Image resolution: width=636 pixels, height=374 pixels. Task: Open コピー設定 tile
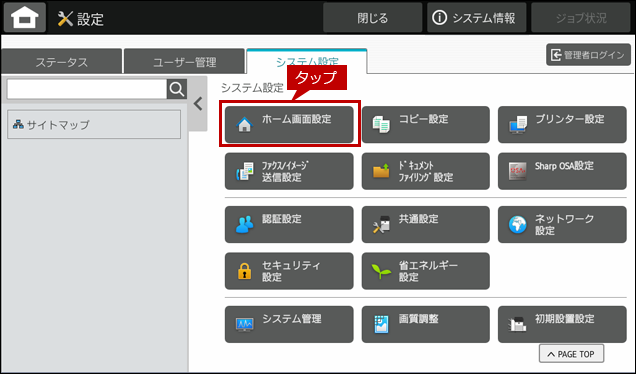[425, 125]
